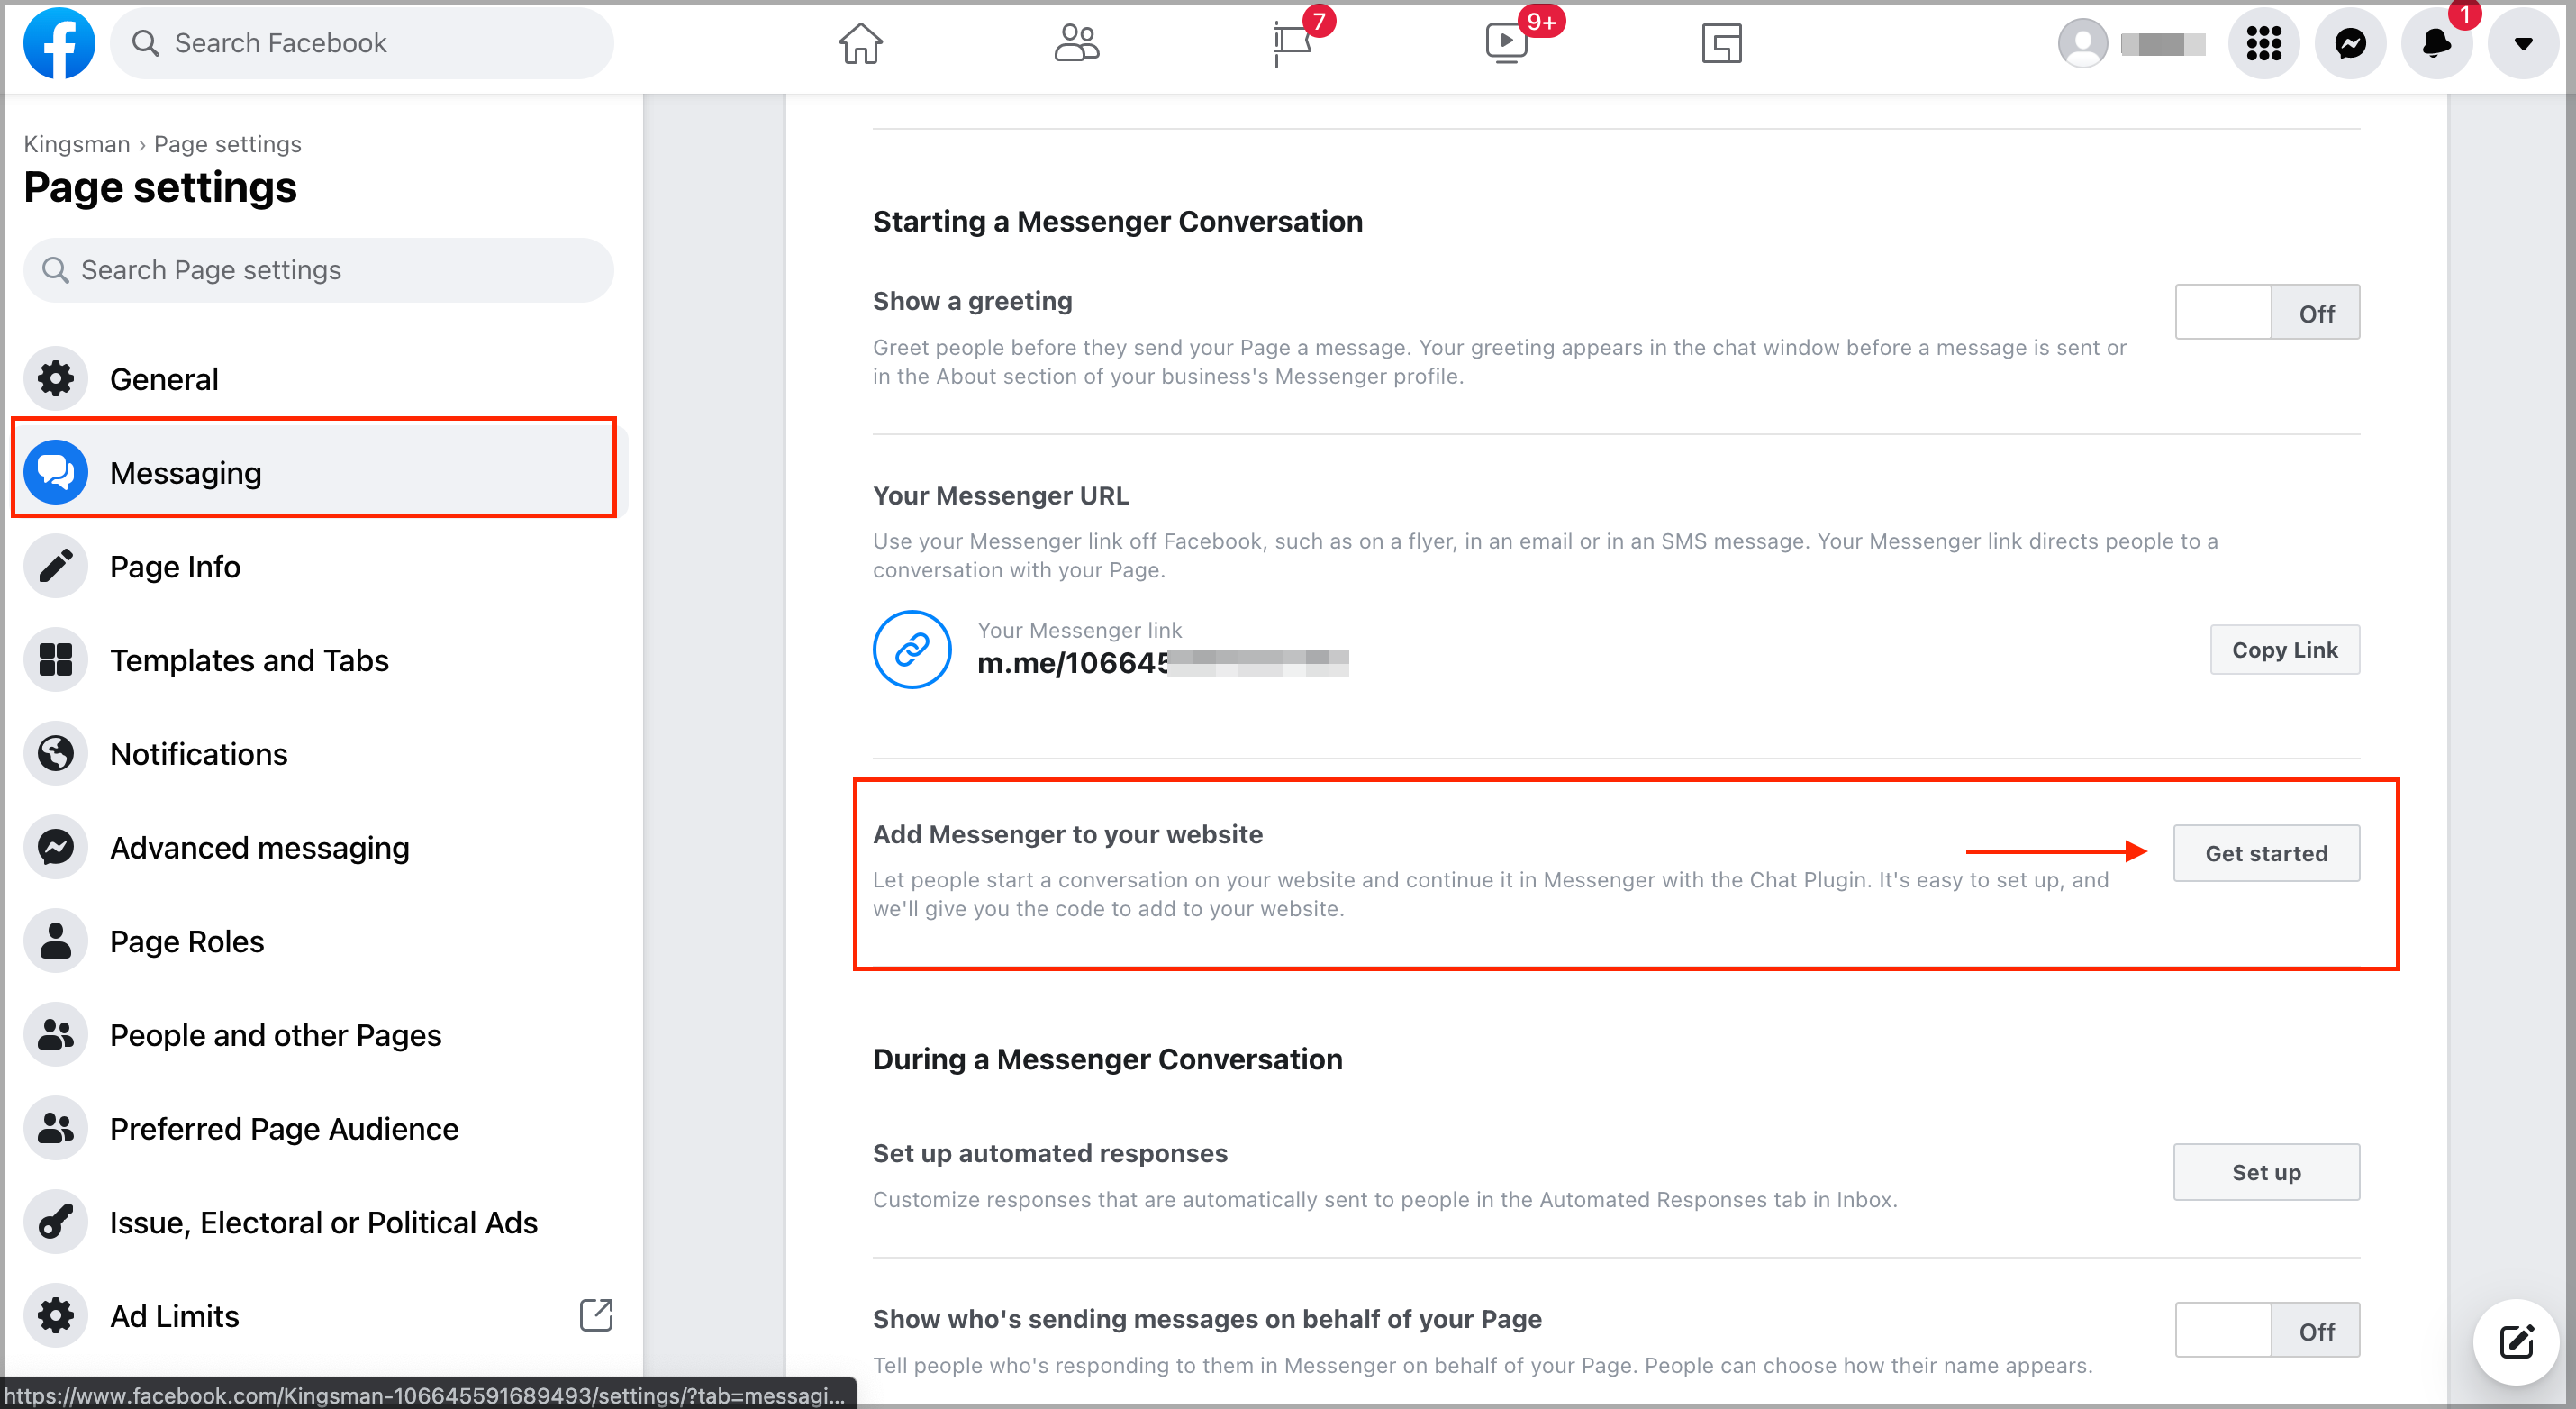Open the Gaming icon in top bar

coord(1721,43)
